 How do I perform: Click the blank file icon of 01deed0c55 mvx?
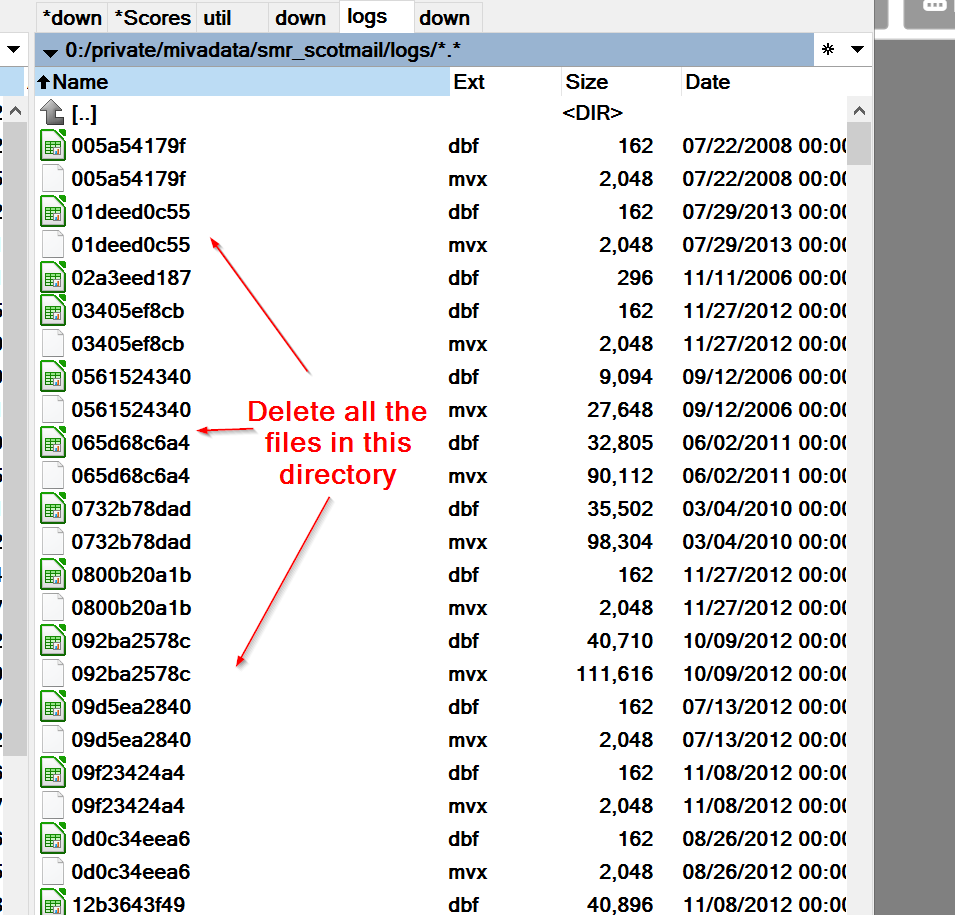click(x=53, y=245)
